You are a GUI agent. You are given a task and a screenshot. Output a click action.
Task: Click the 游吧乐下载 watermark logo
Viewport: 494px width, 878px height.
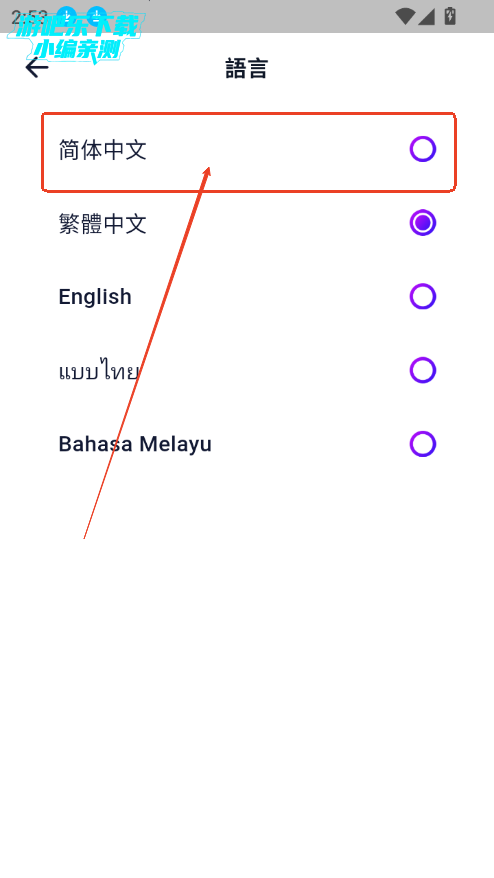click(x=77, y=26)
